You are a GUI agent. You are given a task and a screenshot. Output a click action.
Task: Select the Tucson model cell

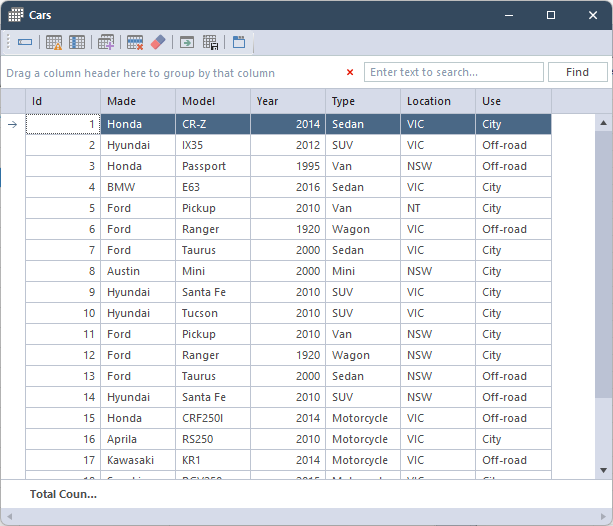[x=213, y=313]
